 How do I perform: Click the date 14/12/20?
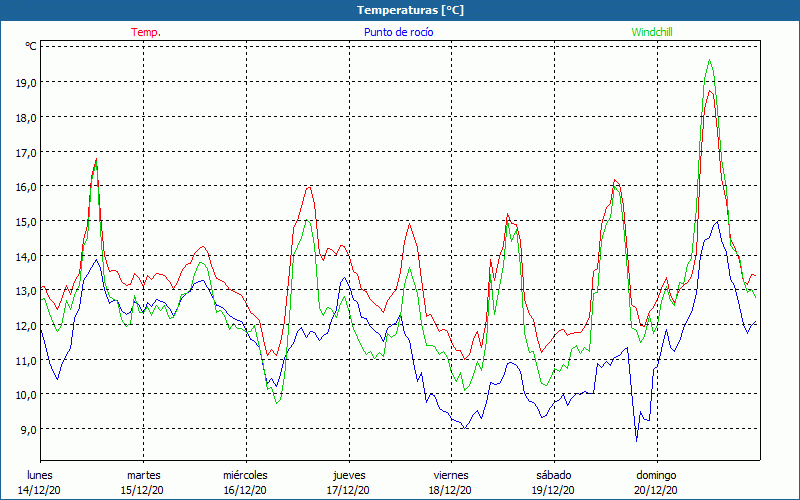click(x=39, y=490)
